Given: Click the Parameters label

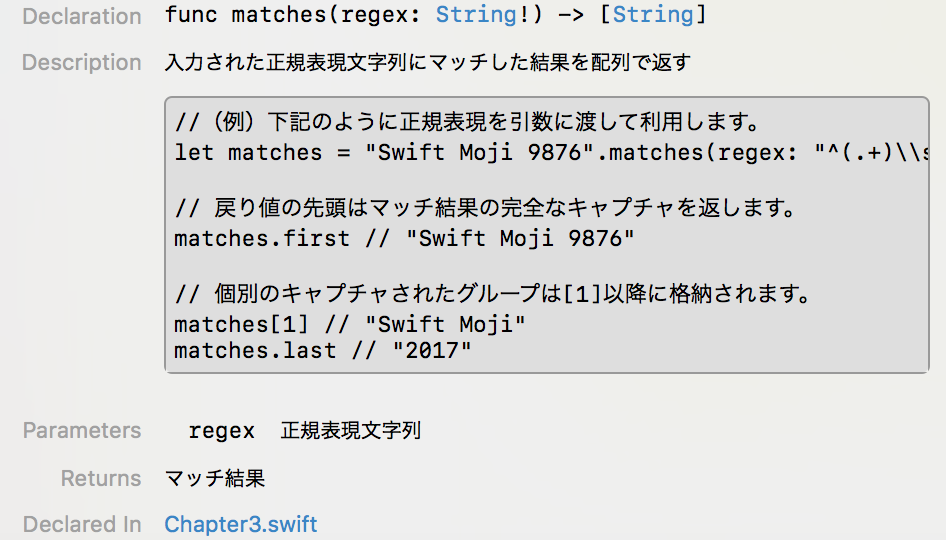Looking at the screenshot, I should click(x=81, y=431).
